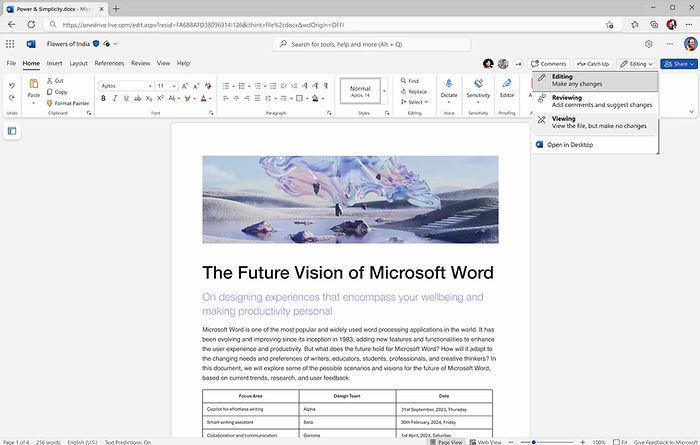Image resolution: width=700 pixels, height=445 pixels.
Task: Select Open in Desktop option
Action: (x=595, y=145)
